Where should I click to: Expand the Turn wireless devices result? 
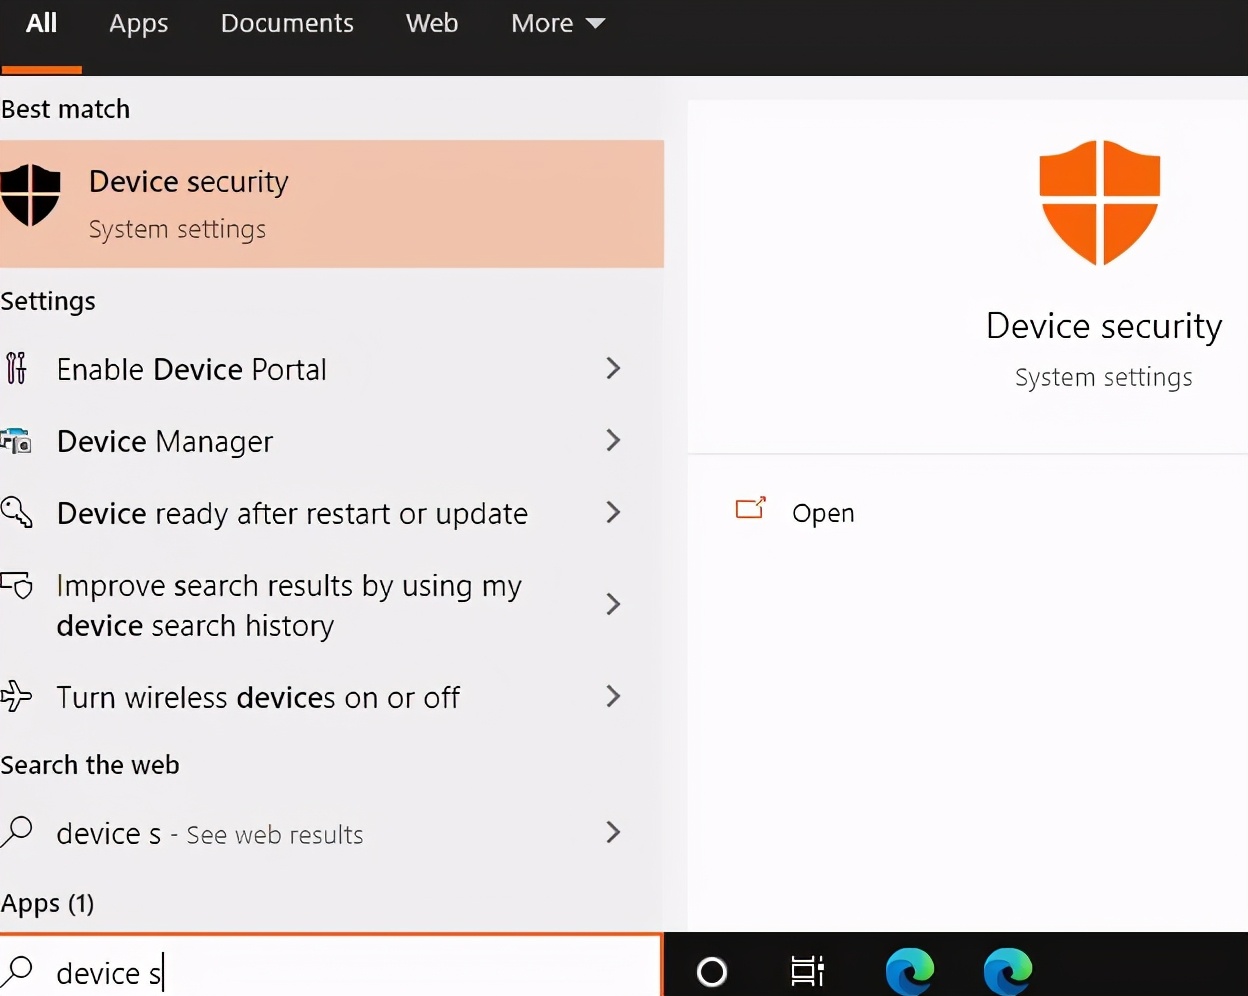pos(613,697)
